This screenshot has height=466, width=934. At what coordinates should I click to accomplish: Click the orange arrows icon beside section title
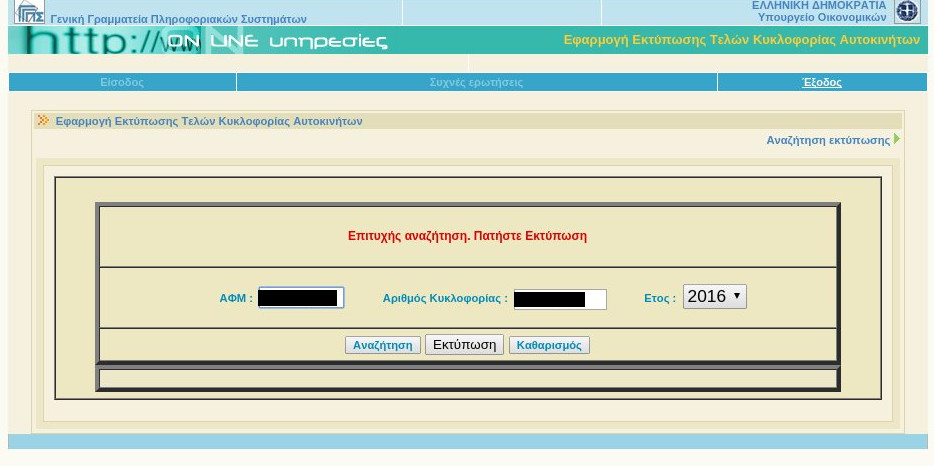[42, 121]
